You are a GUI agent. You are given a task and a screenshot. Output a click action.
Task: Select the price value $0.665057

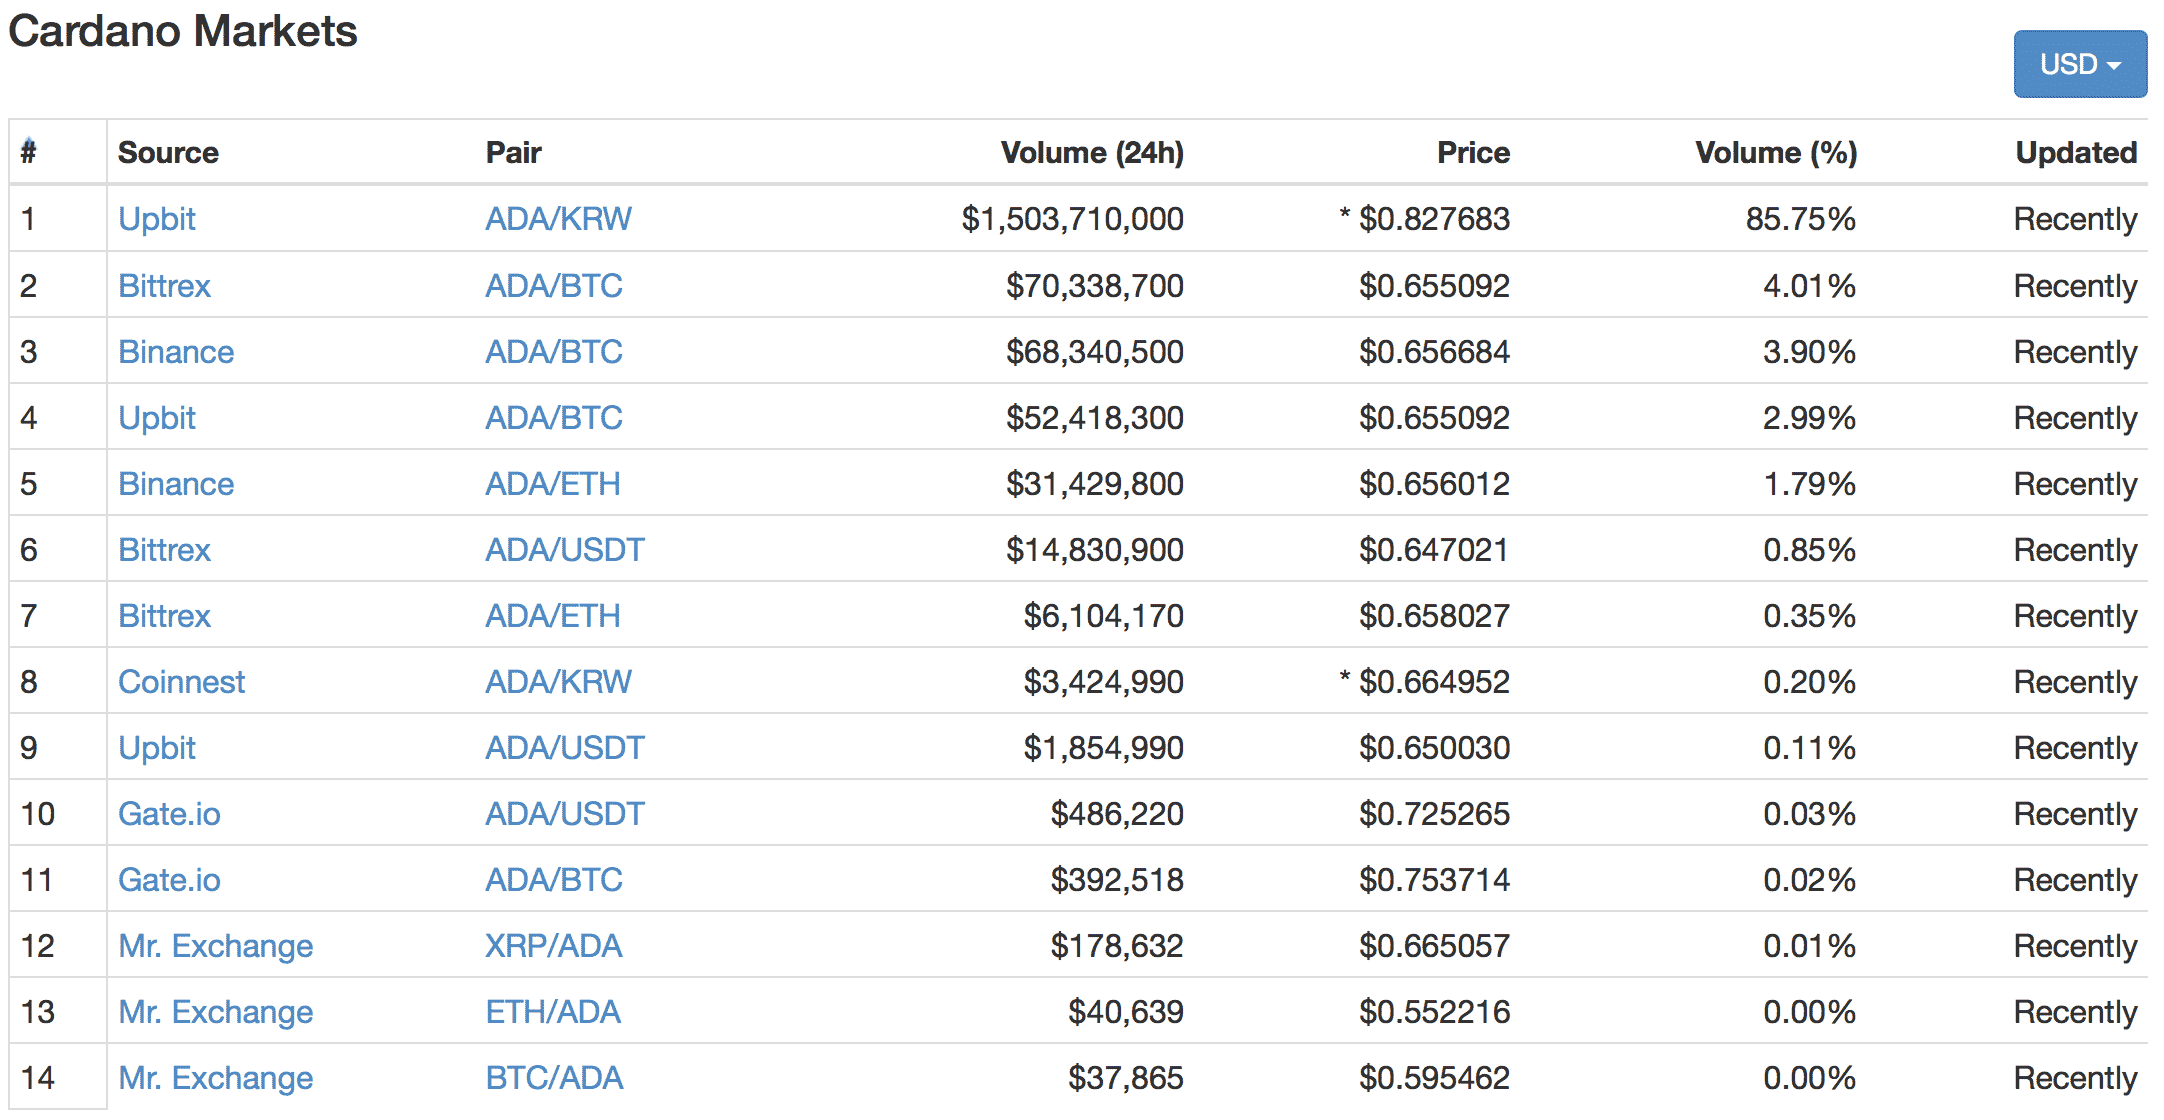[x=1434, y=946]
